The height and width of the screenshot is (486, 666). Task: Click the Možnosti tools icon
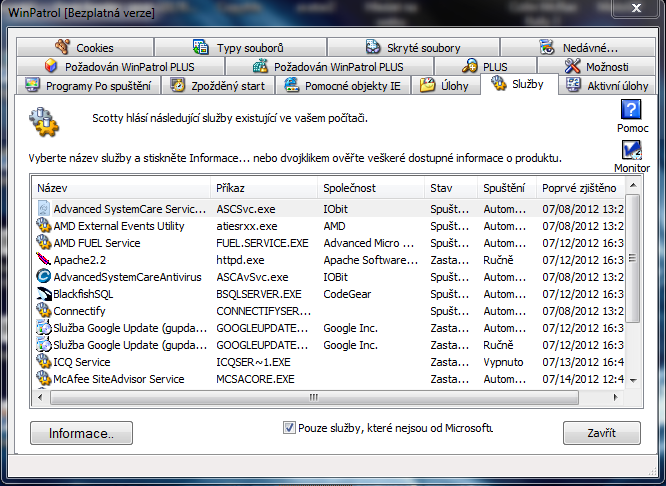click(573, 66)
